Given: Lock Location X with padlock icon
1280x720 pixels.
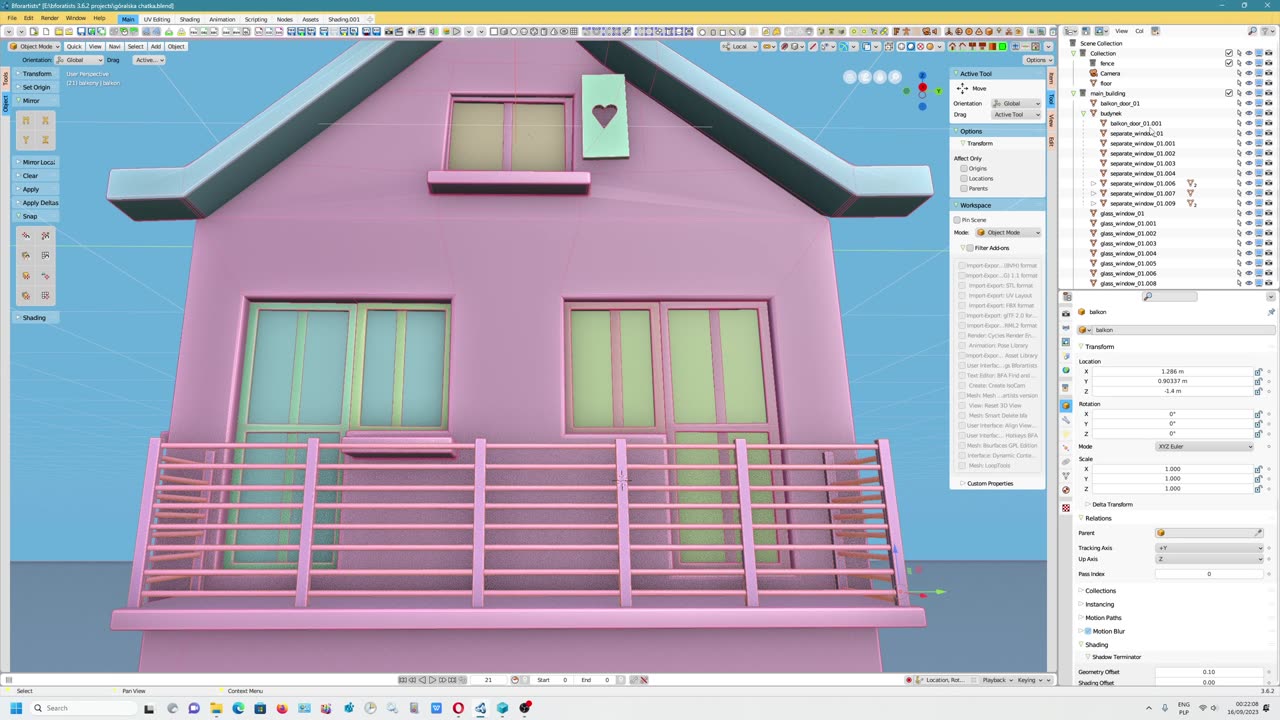Looking at the screenshot, I should click(x=1258, y=371).
